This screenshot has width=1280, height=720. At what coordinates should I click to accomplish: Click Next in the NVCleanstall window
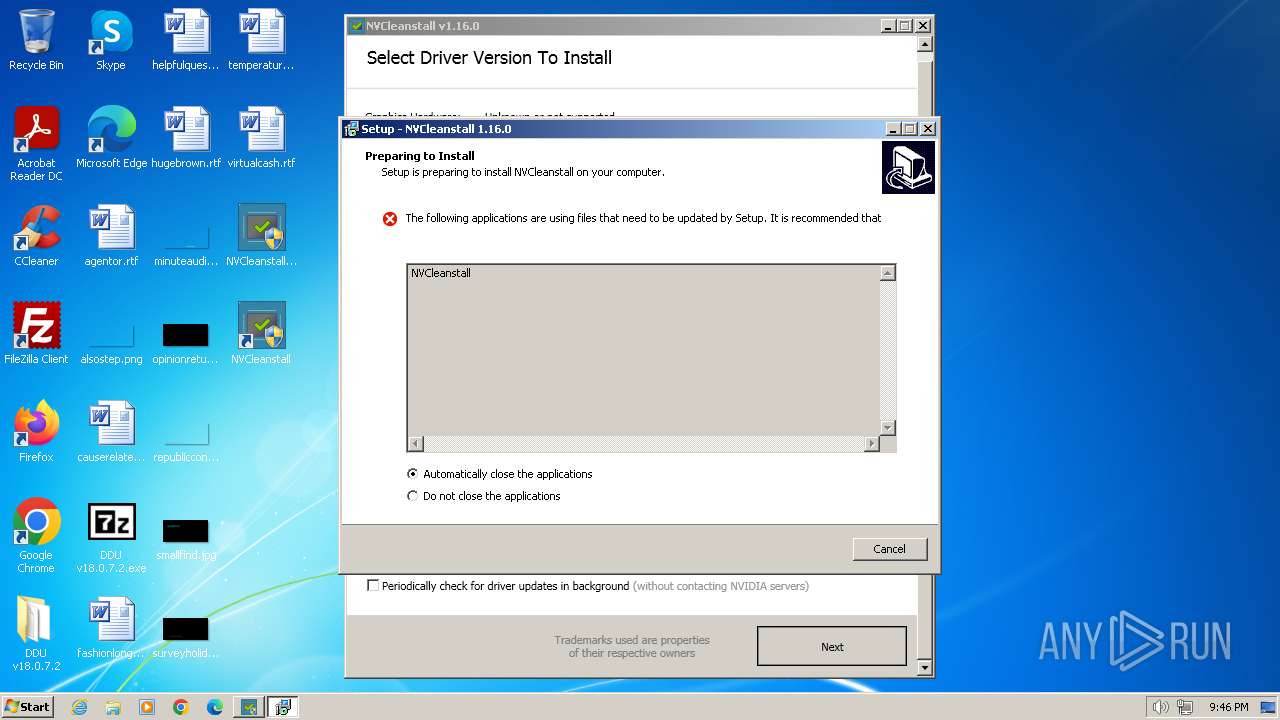click(x=832, y=647)
